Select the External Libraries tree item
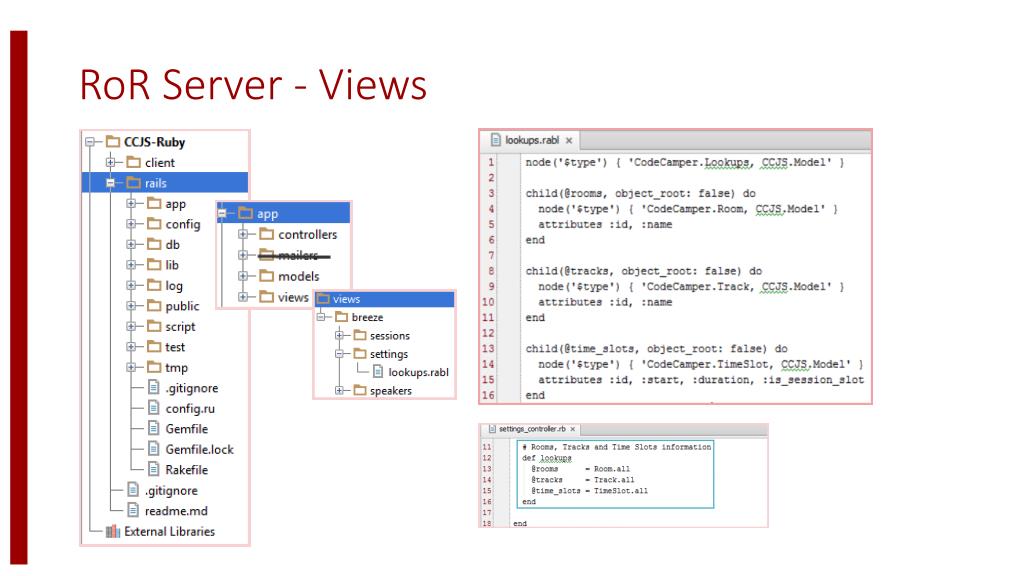1024x576 pixels. 169,531
